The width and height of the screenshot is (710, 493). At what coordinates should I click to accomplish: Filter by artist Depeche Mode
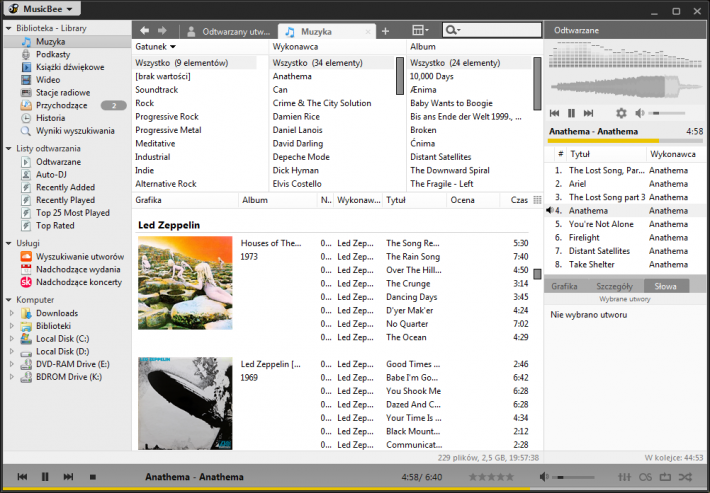coord(301,157)
